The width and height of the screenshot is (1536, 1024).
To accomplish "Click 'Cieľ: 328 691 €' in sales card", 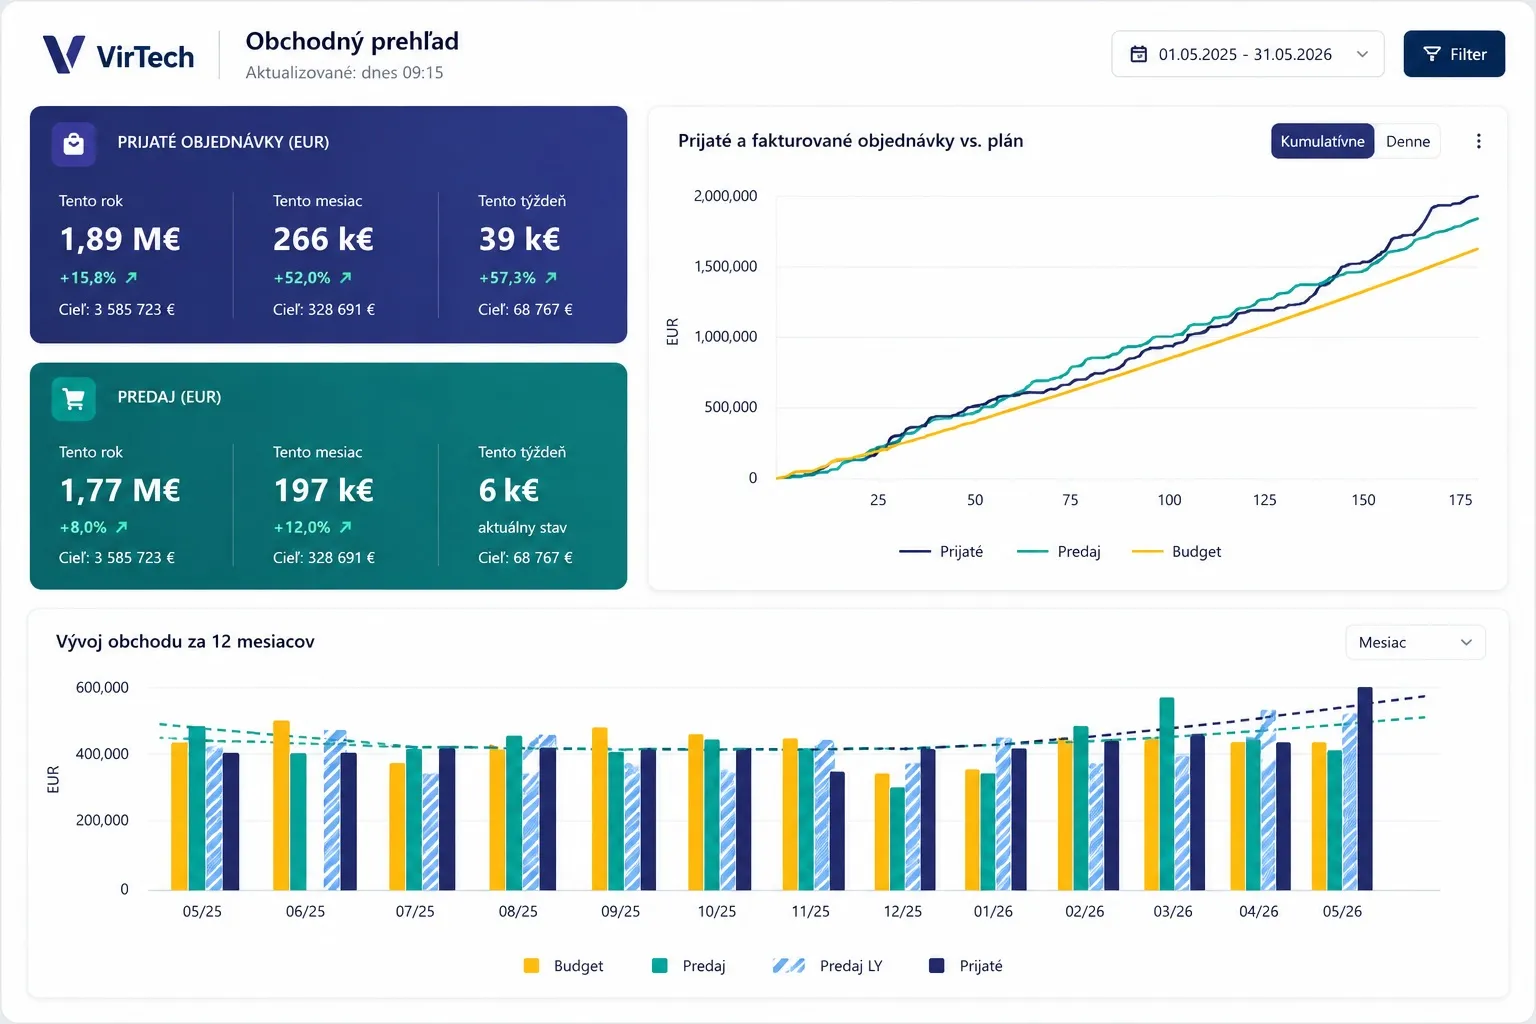I will click(x=324, y=558).
